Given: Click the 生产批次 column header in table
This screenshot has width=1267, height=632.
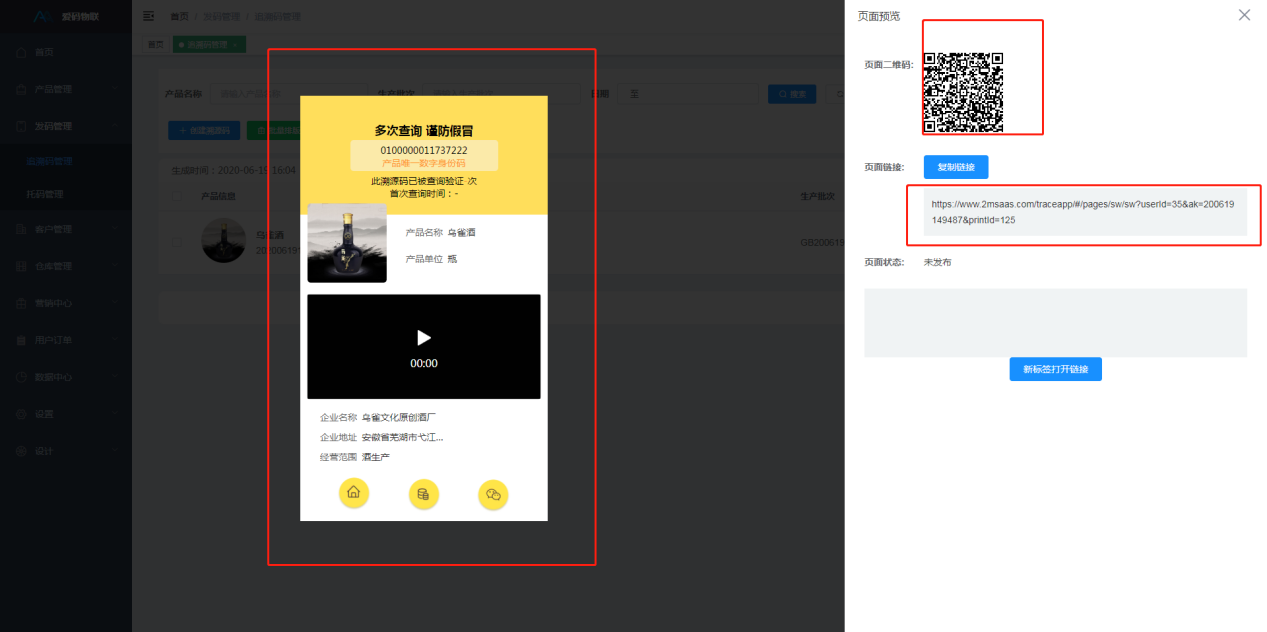Looking at the screenshot, I should [818, 196].
